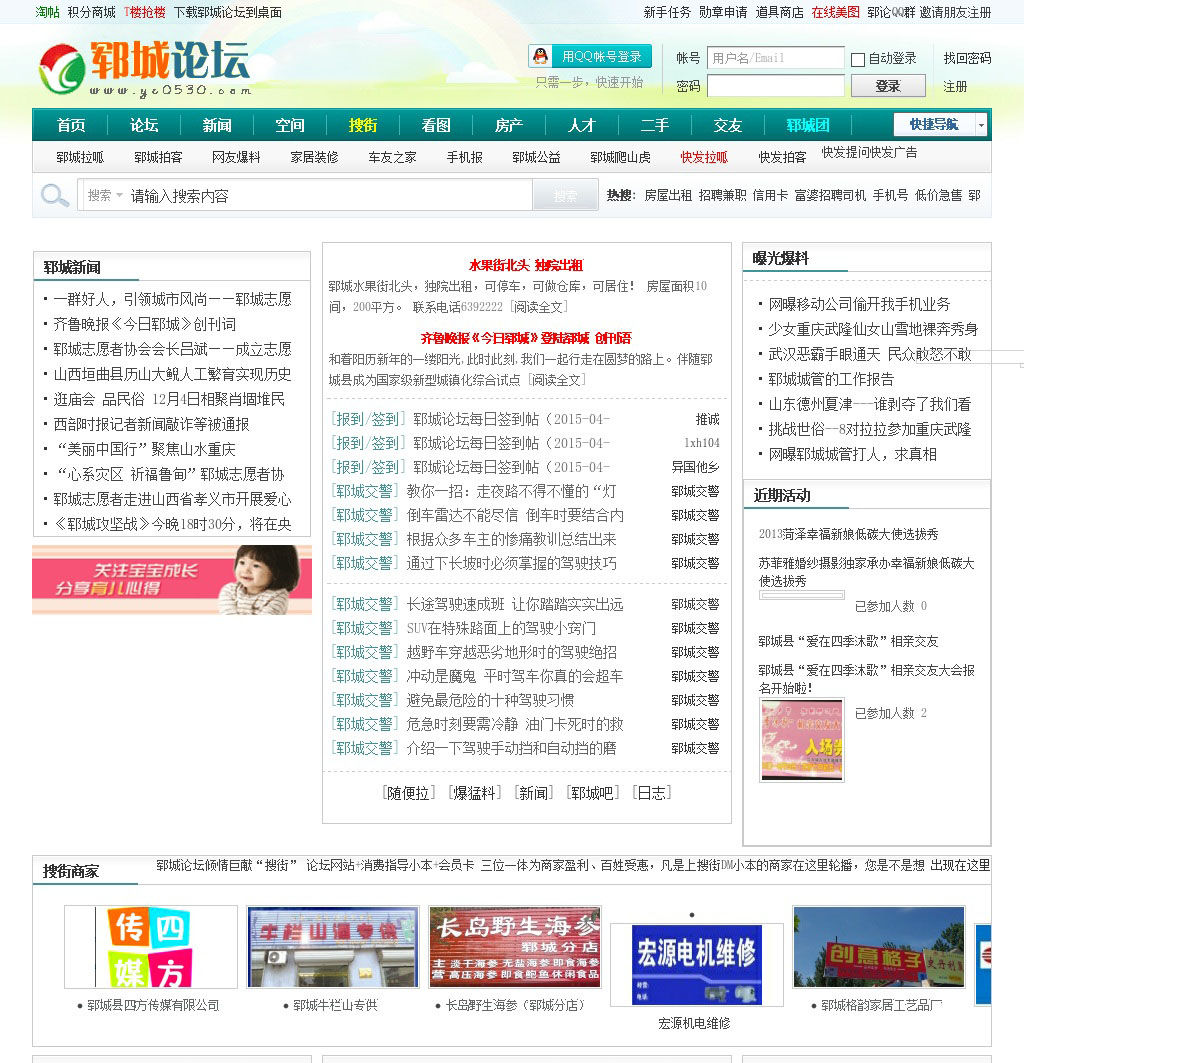Click the 请输入搜索内容 search field
Viewport: 1200px width, 1063px height.
[329, 195]
